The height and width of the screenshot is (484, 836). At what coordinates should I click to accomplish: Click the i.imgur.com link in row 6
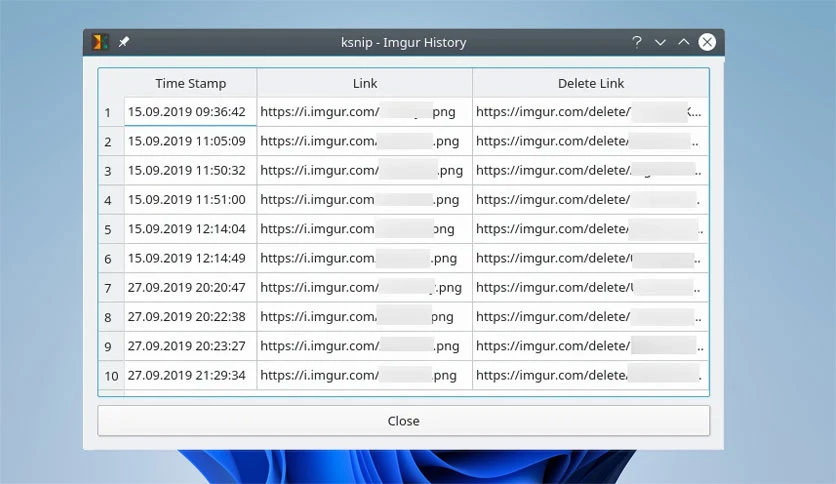365,259
